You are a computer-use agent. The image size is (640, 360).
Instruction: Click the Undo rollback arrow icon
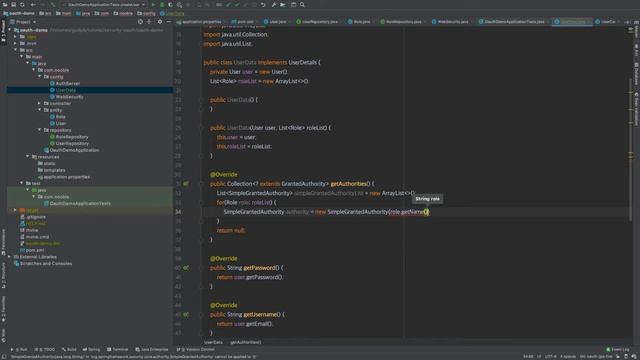pos(263,4)
